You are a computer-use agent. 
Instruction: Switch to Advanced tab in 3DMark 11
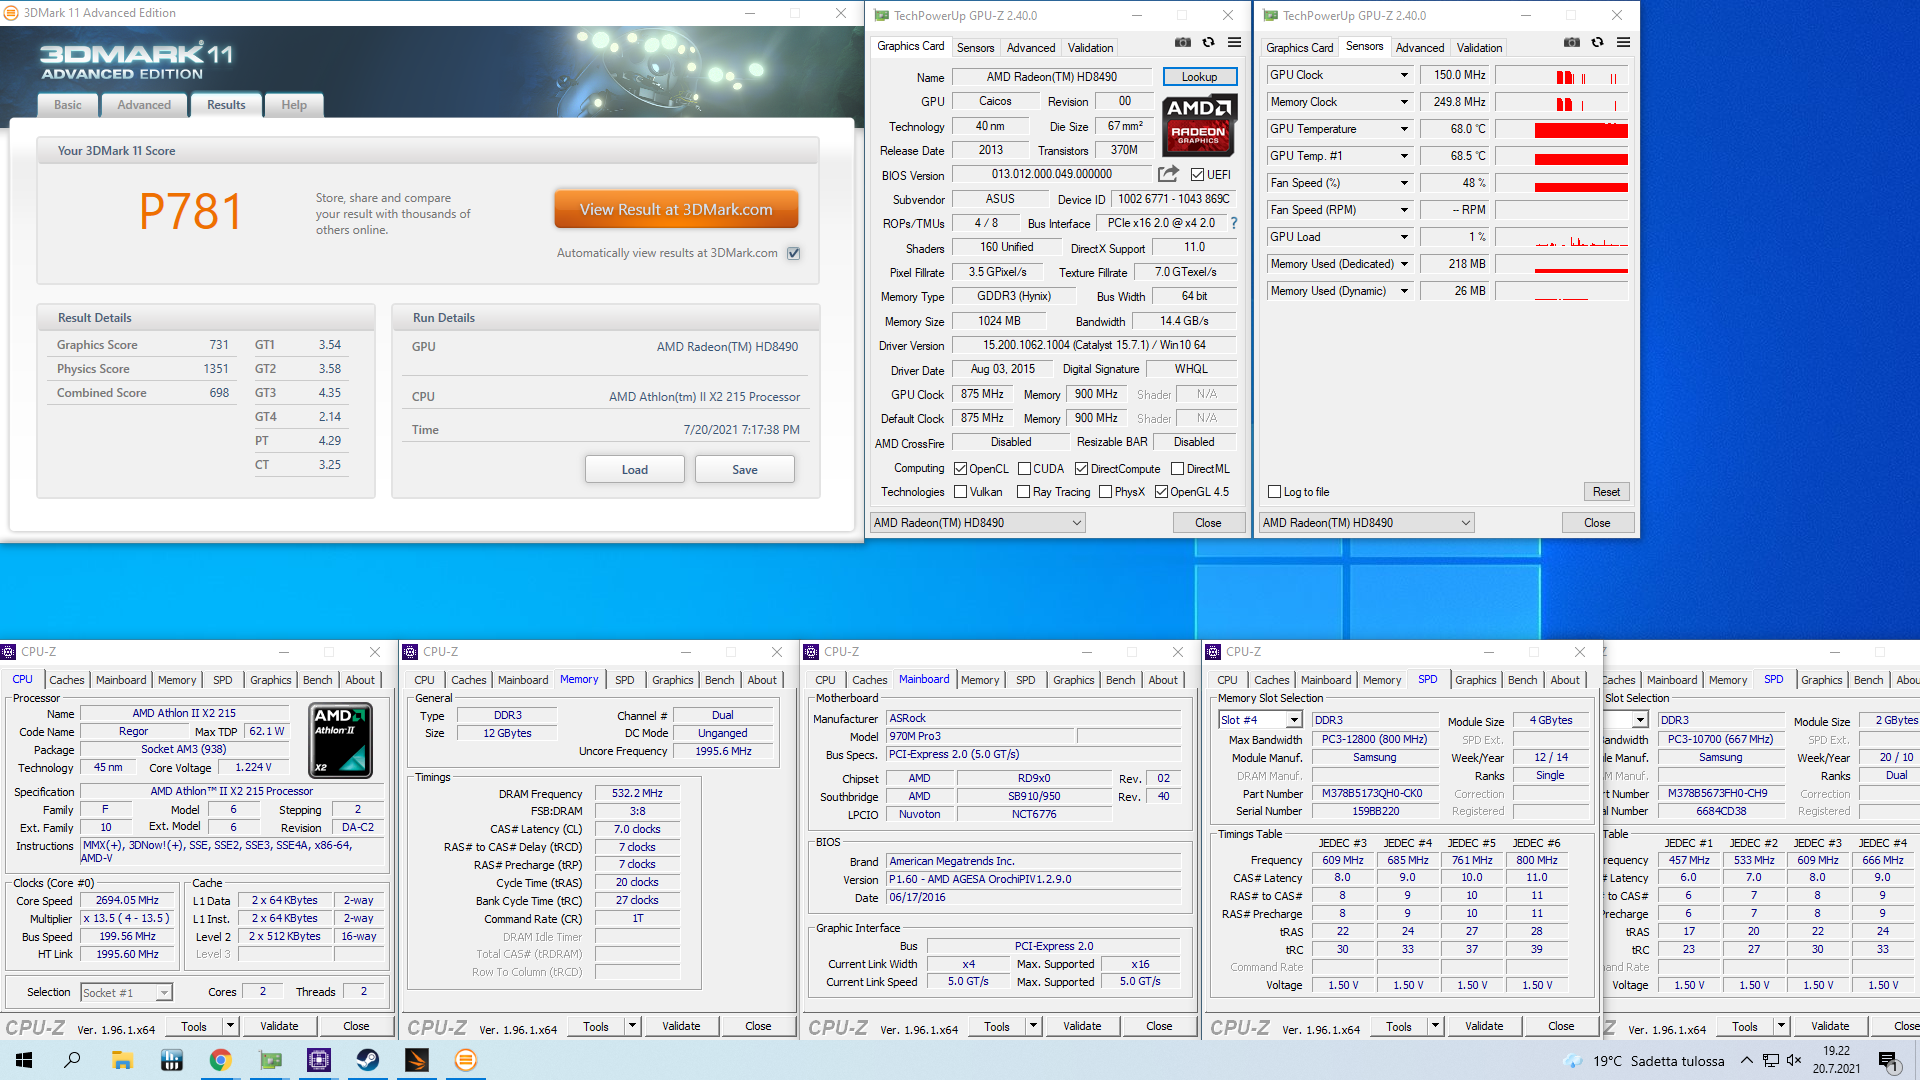pyautogui.click(x=144, y=105)
